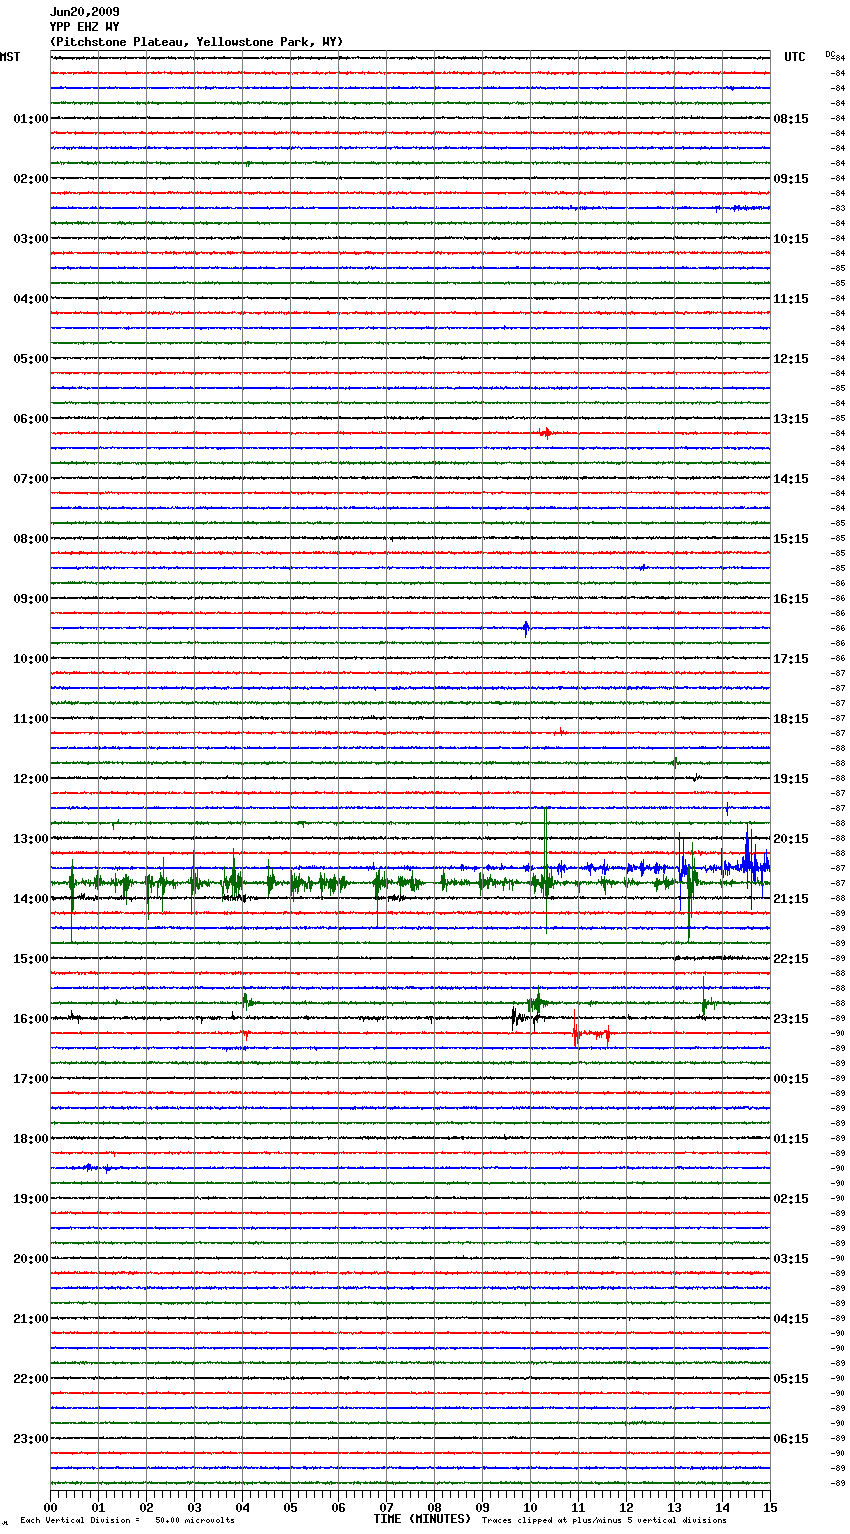This screenshot has height=1534, width=850.
Task: Select the 10:00 MST row label
Action: point(31,659)
